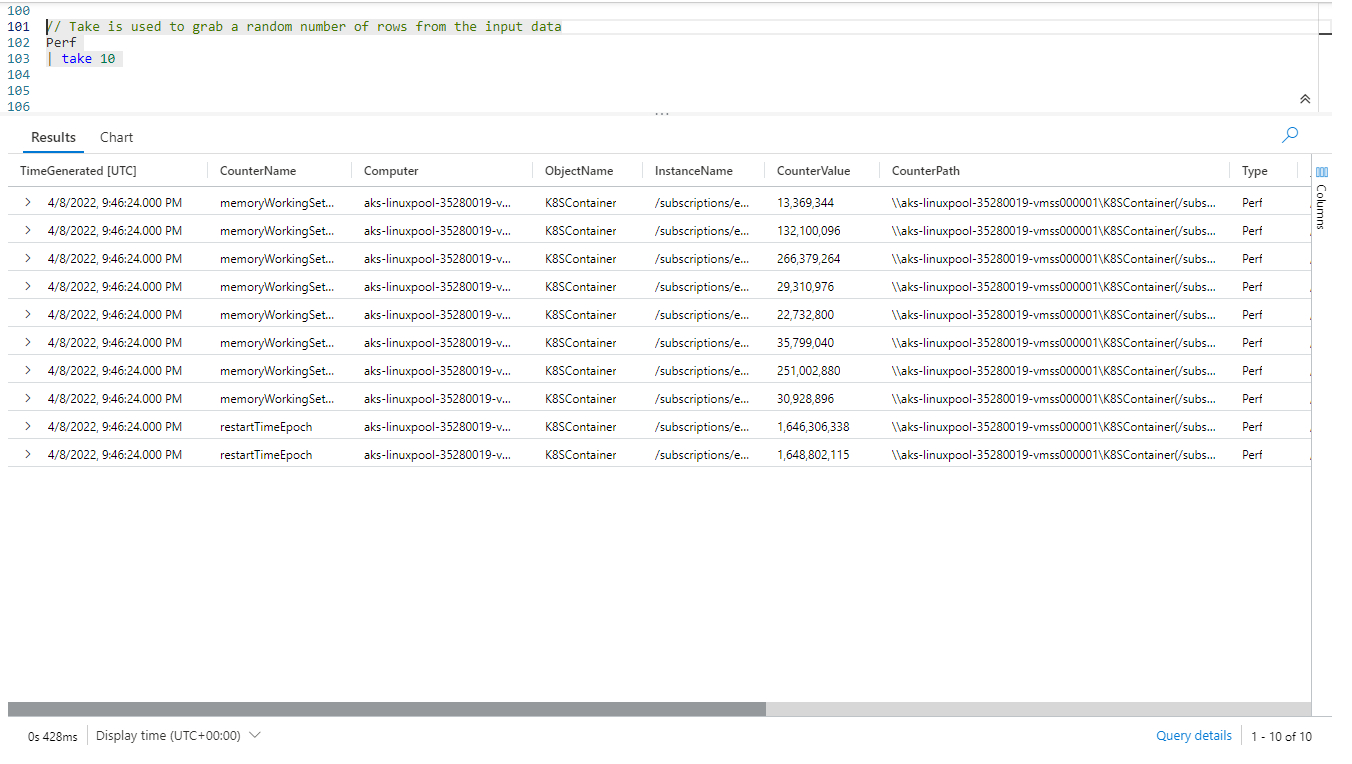Viewport: 1352px width, 764px height.
Task: Open the Display time dropdown
Action: tap(179, 736)
